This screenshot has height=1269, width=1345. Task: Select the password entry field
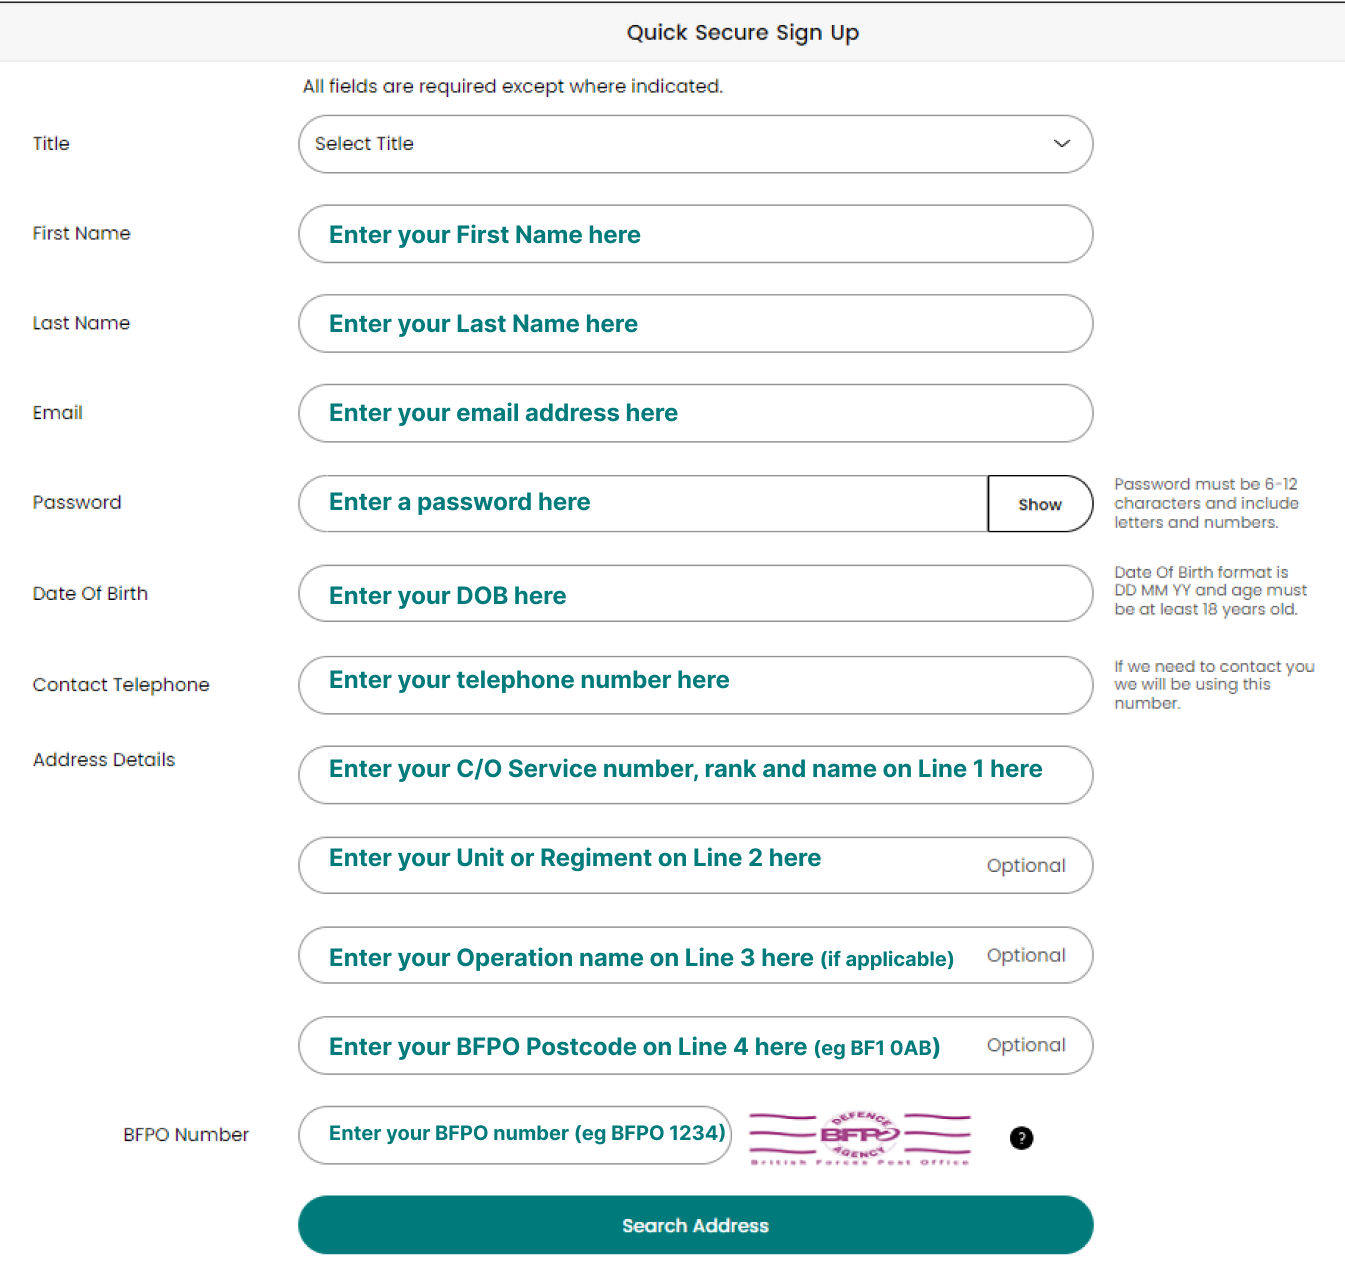tap(643, 504)
